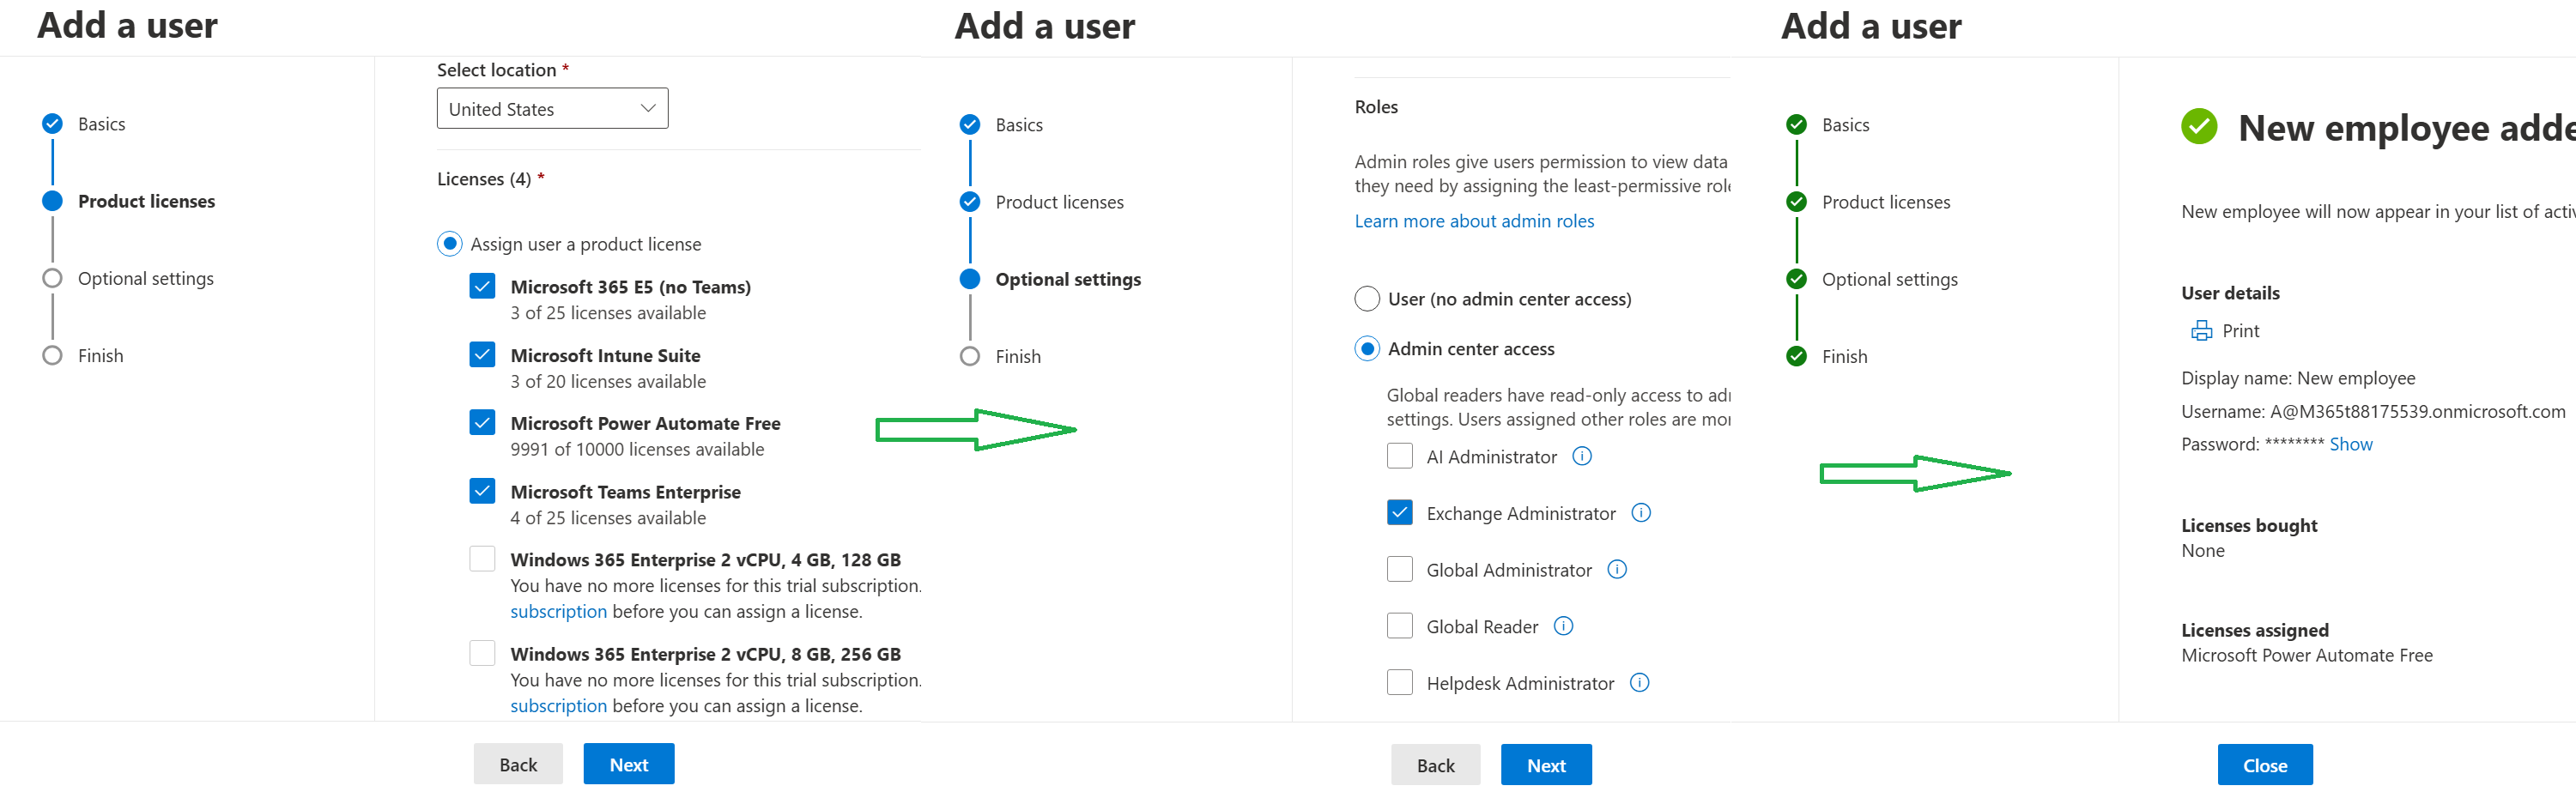2576x804 pixels.
Task: Click Optional settings step circle on licenses page
Action: 52,278
